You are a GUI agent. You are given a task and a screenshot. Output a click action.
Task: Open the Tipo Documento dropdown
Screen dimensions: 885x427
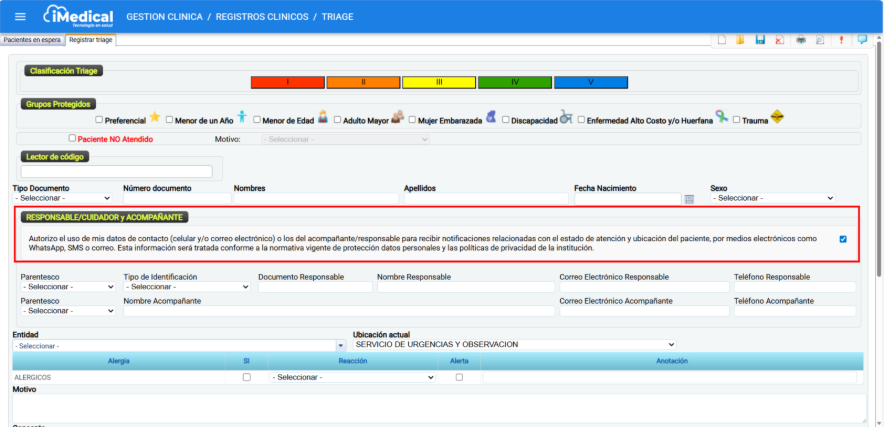[64, 199]
